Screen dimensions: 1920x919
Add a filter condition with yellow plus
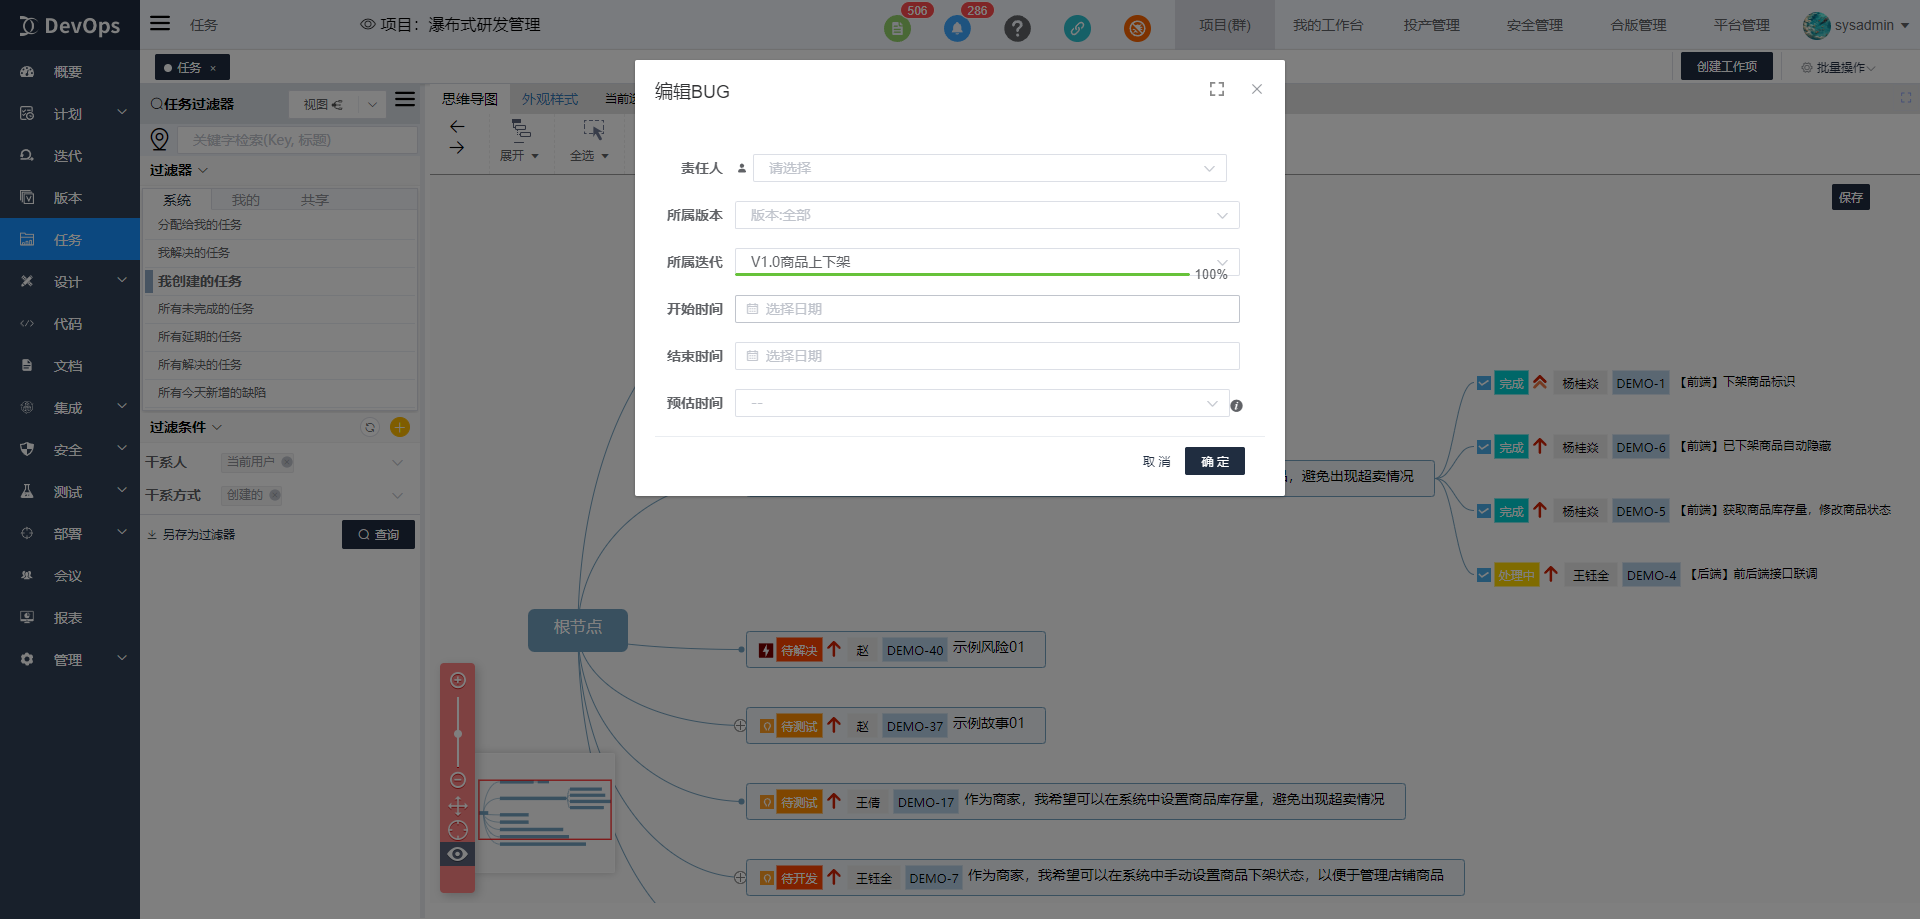pos(400,427)
